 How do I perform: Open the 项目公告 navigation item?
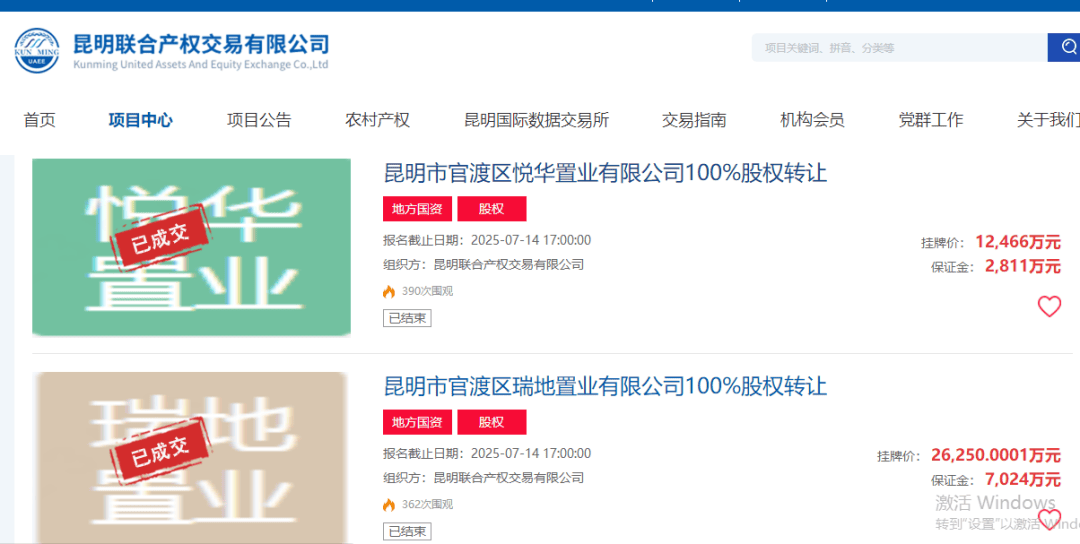click(x=259, y=120)
